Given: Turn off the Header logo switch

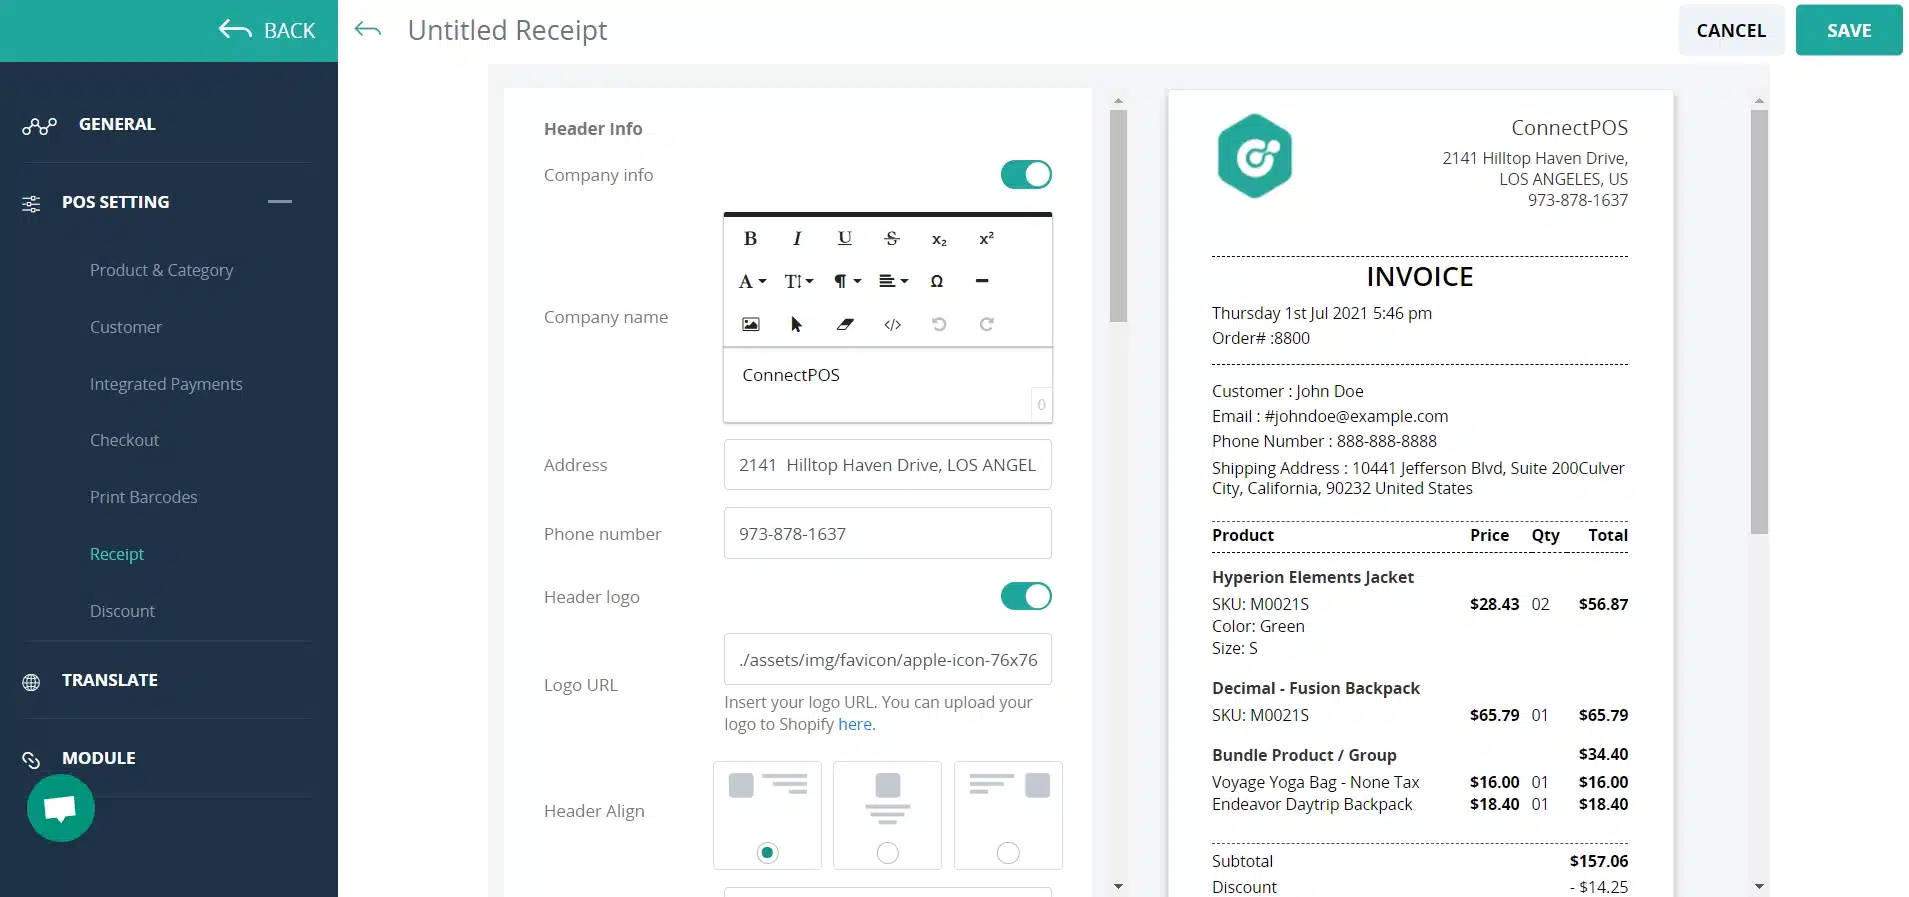Looking at the screenshot, I should point(1026,597).
